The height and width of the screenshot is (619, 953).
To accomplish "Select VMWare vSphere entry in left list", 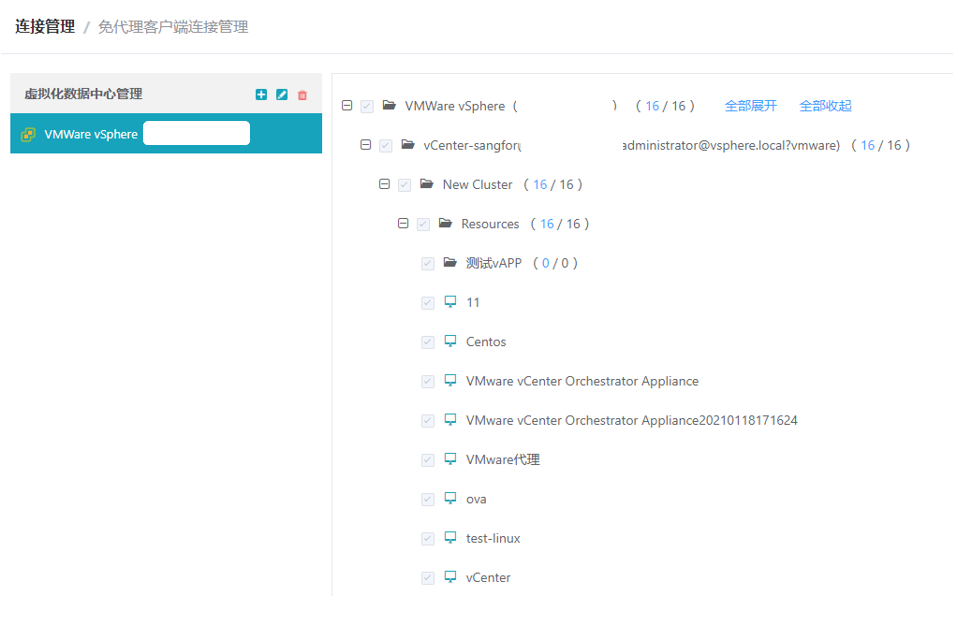I will tap(91, 134).
